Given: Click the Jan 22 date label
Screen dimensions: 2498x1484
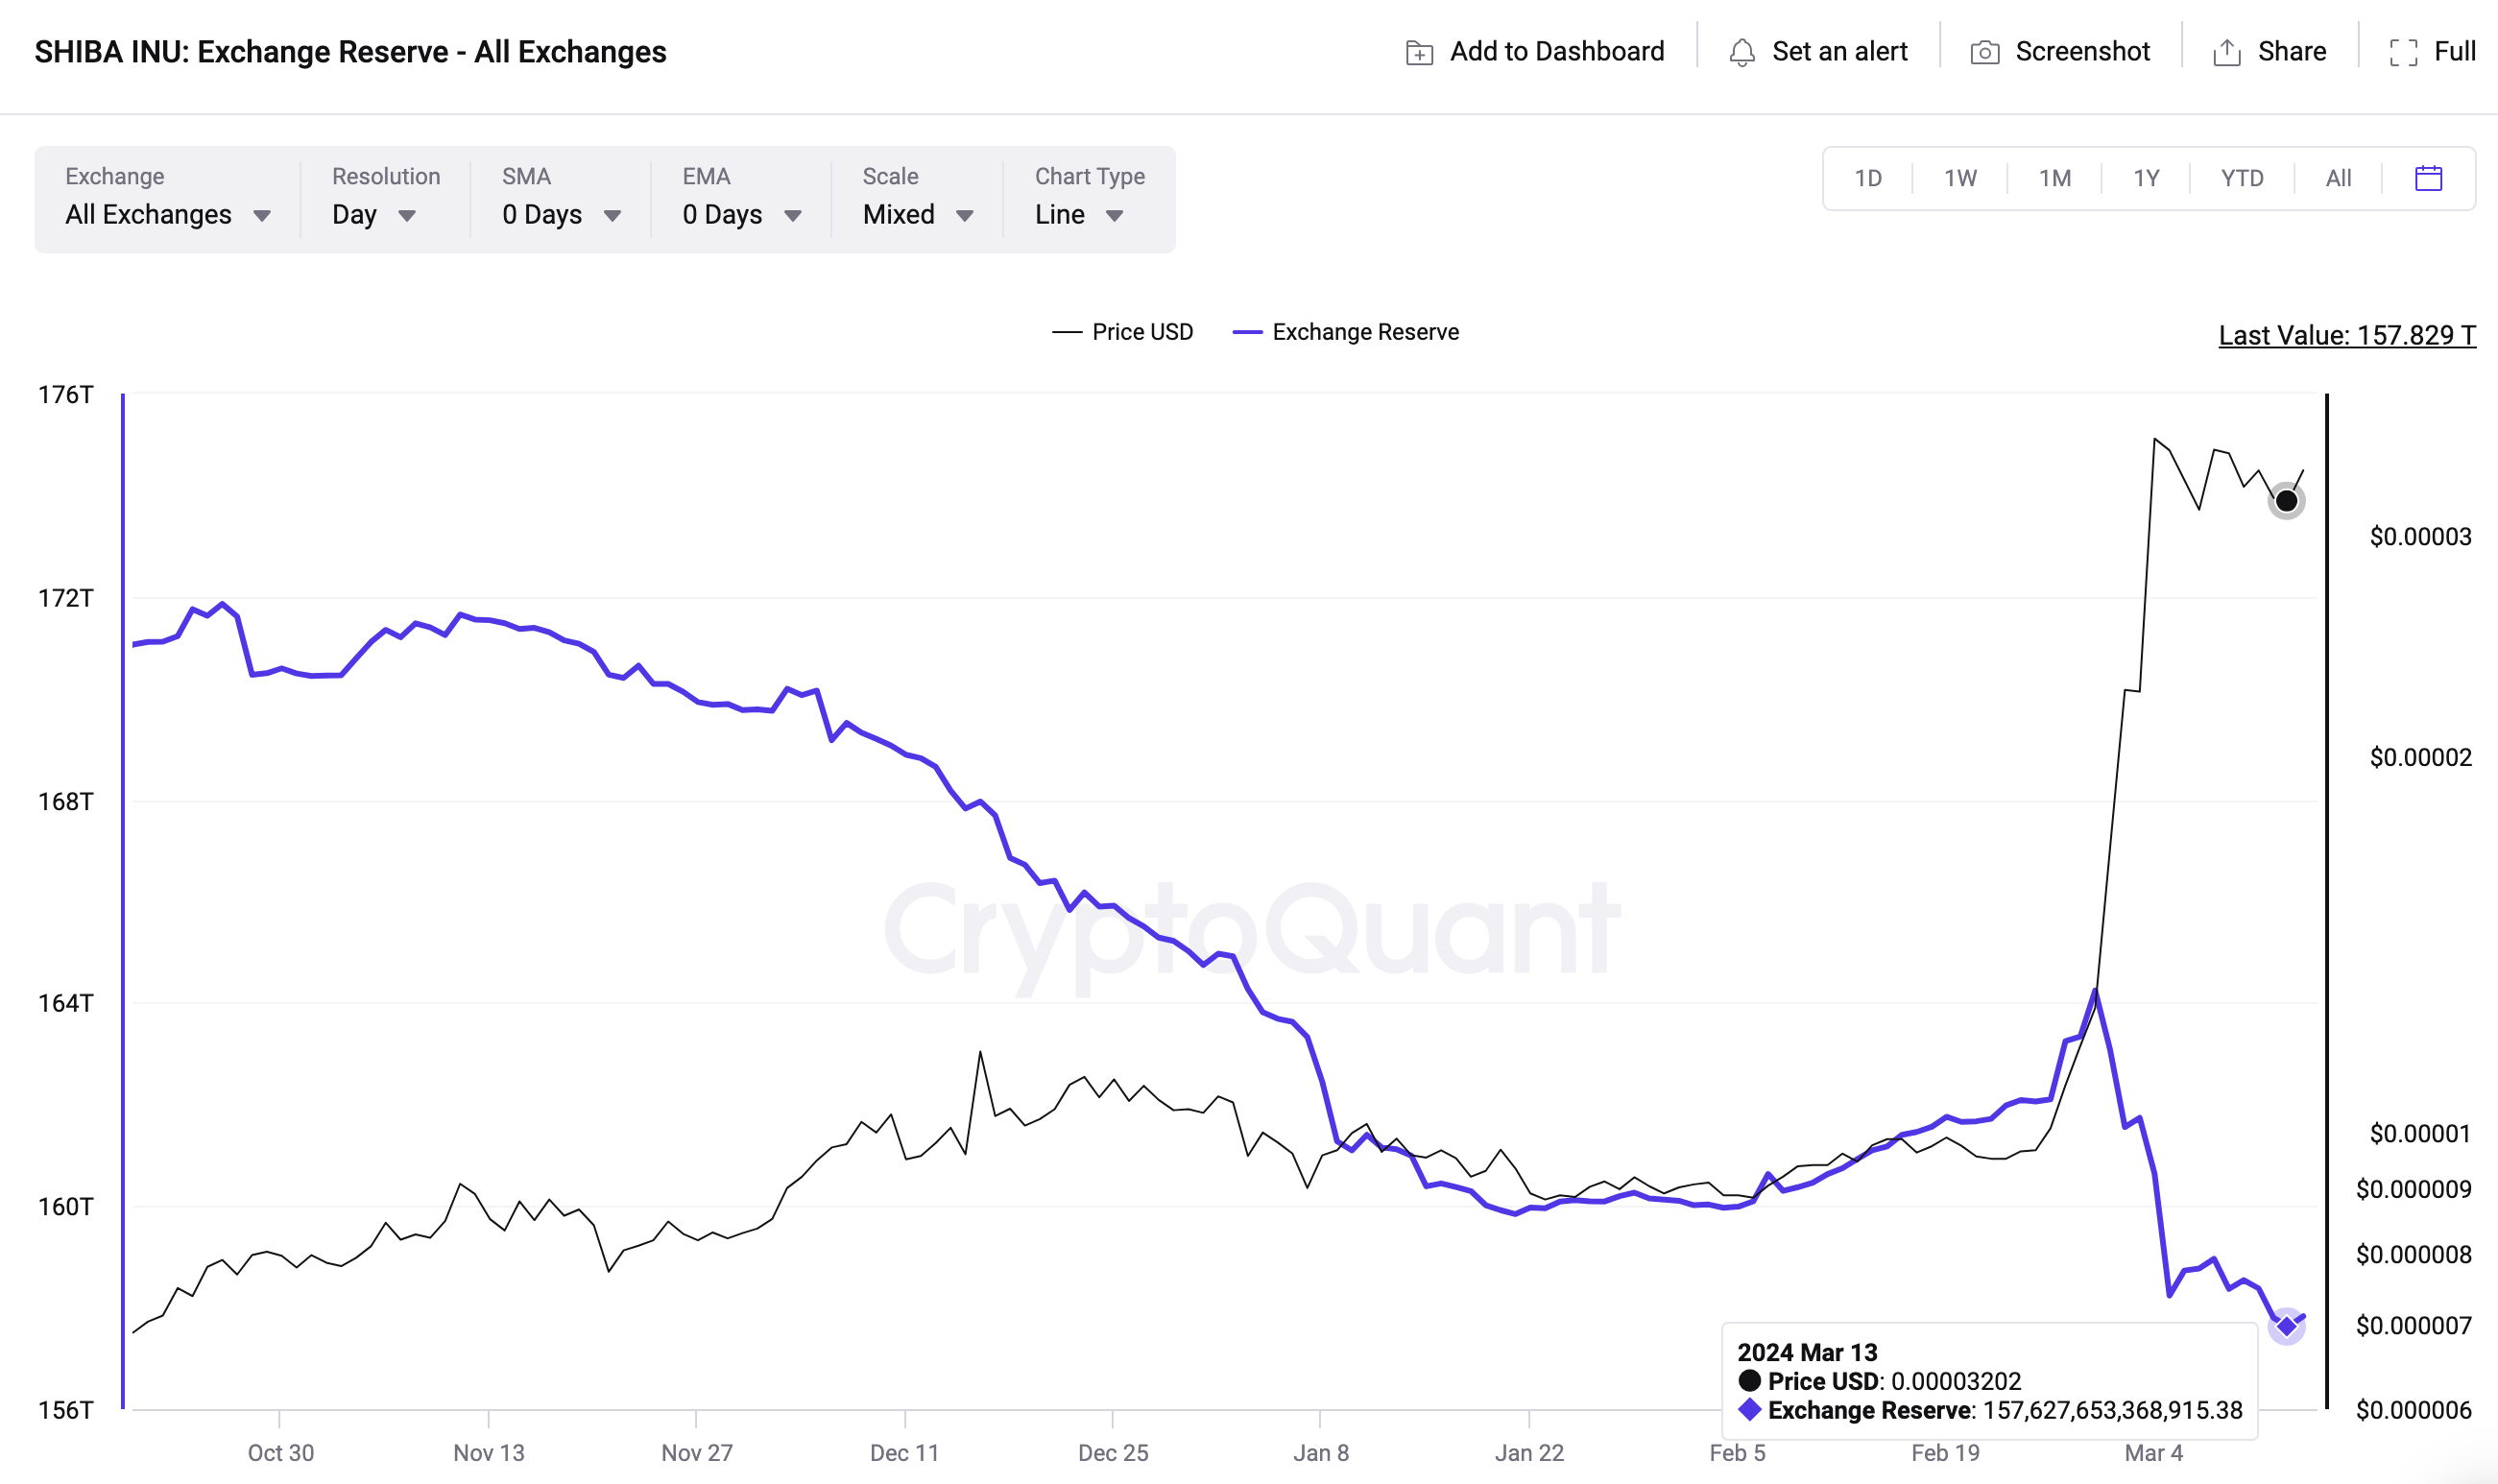Looking at the screenshot, I should click(x=1528, y=1453).
